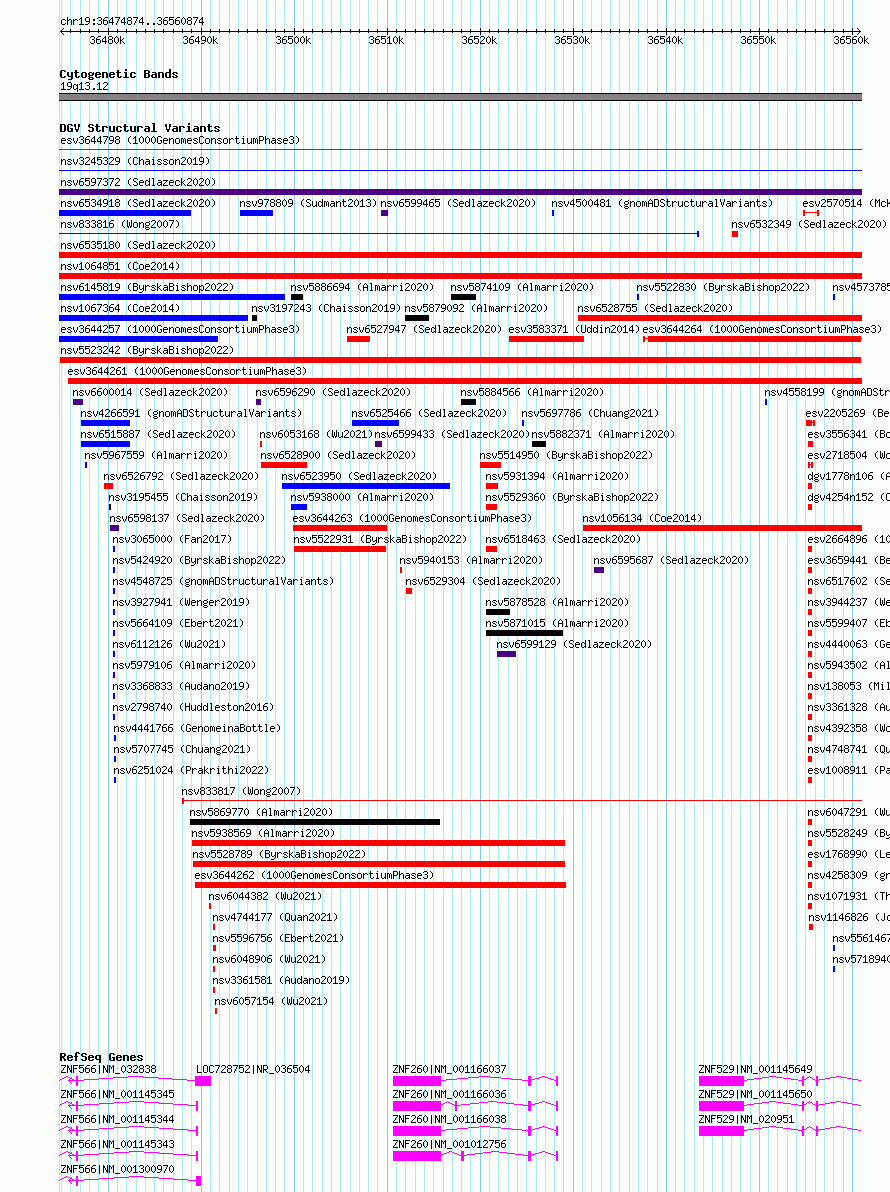Click the nsv6534918 Sedlazeck2020 label
Image resolution: width=890 pixels, height=1192 pixels.
click(138, 203)
